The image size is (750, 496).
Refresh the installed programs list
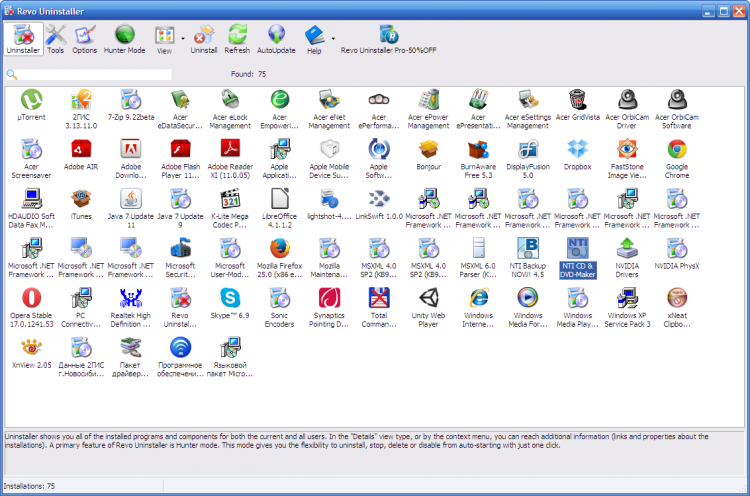237,39
